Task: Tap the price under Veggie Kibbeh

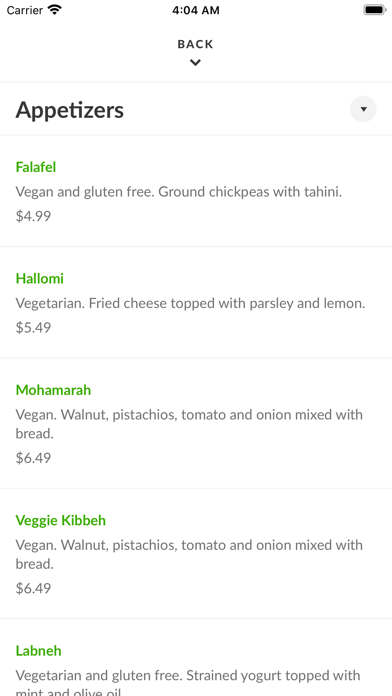Action: click(x=33, y=588)
